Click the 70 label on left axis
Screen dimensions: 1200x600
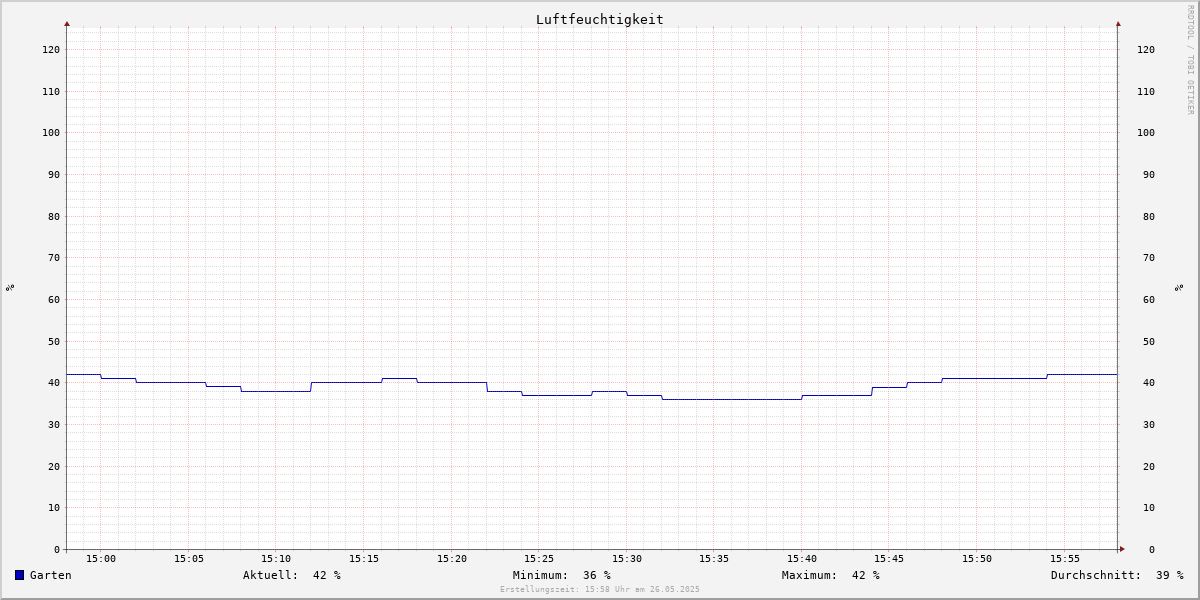click(x=54, y=258)
